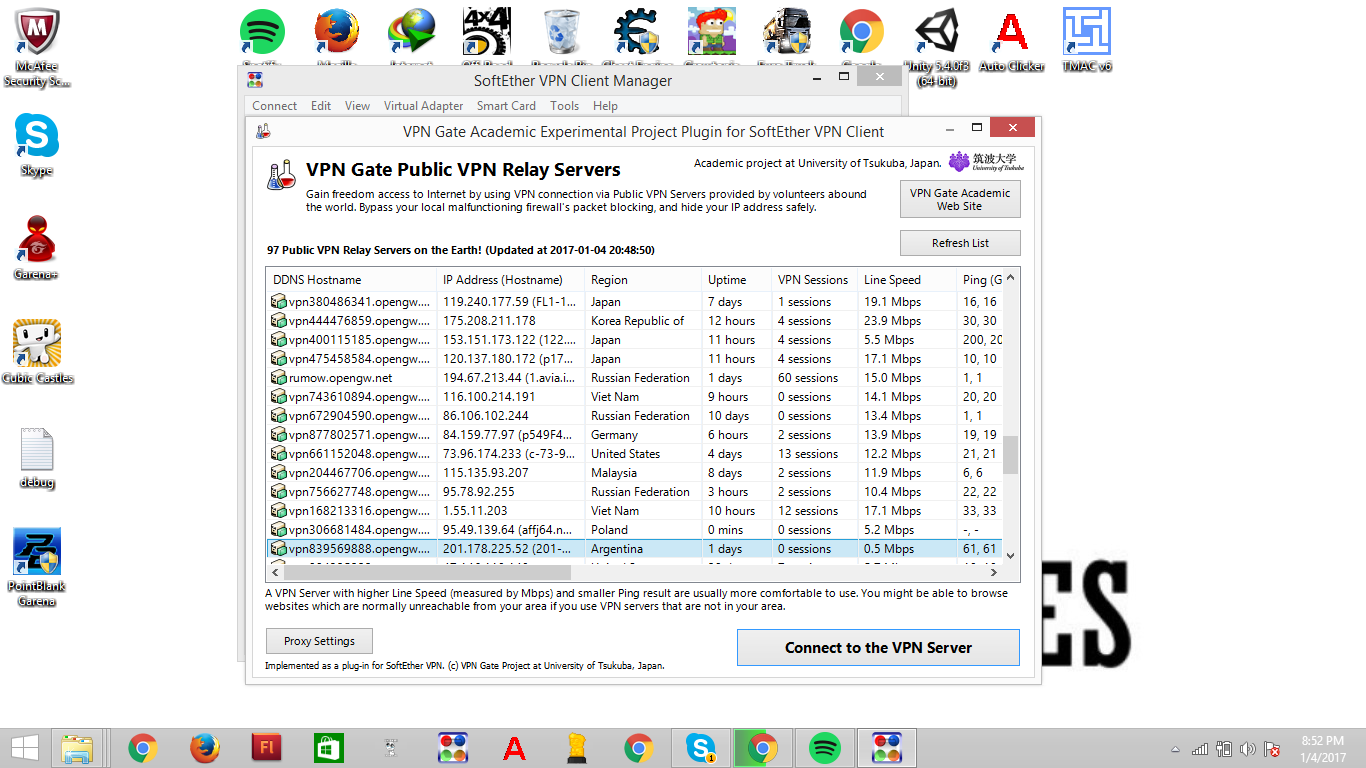Open McAfee Security Scan desktop icon
Viewport: 1366px width, 768px height.
37,47
